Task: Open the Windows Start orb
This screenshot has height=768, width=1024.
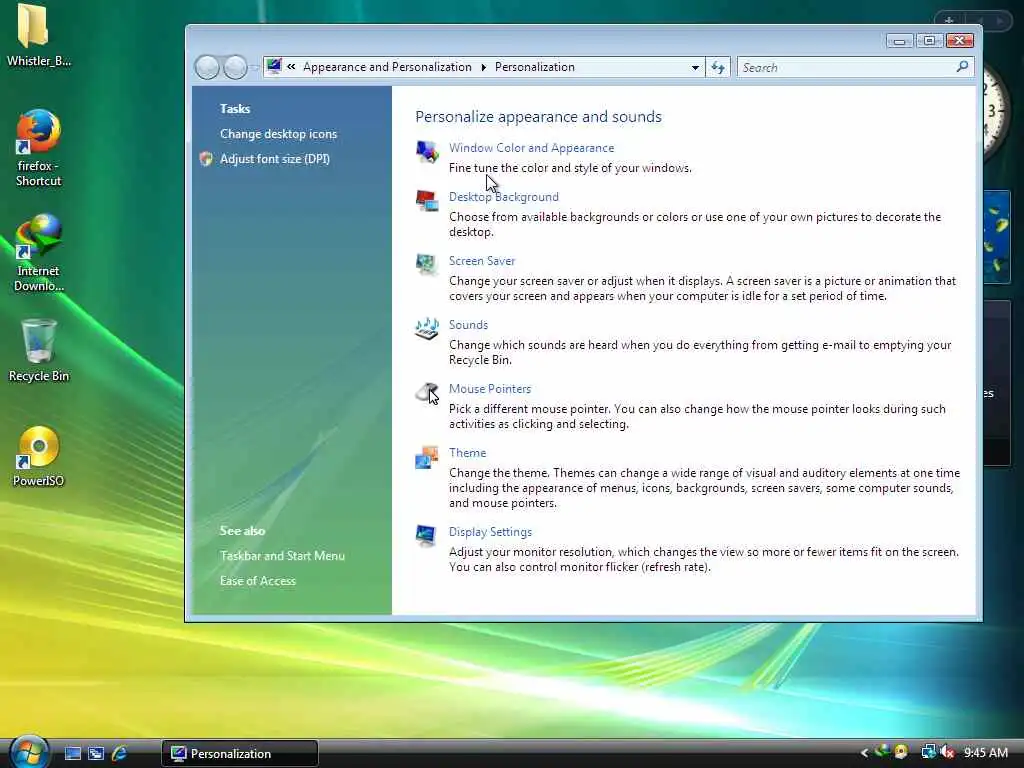Action: point(28,752)
